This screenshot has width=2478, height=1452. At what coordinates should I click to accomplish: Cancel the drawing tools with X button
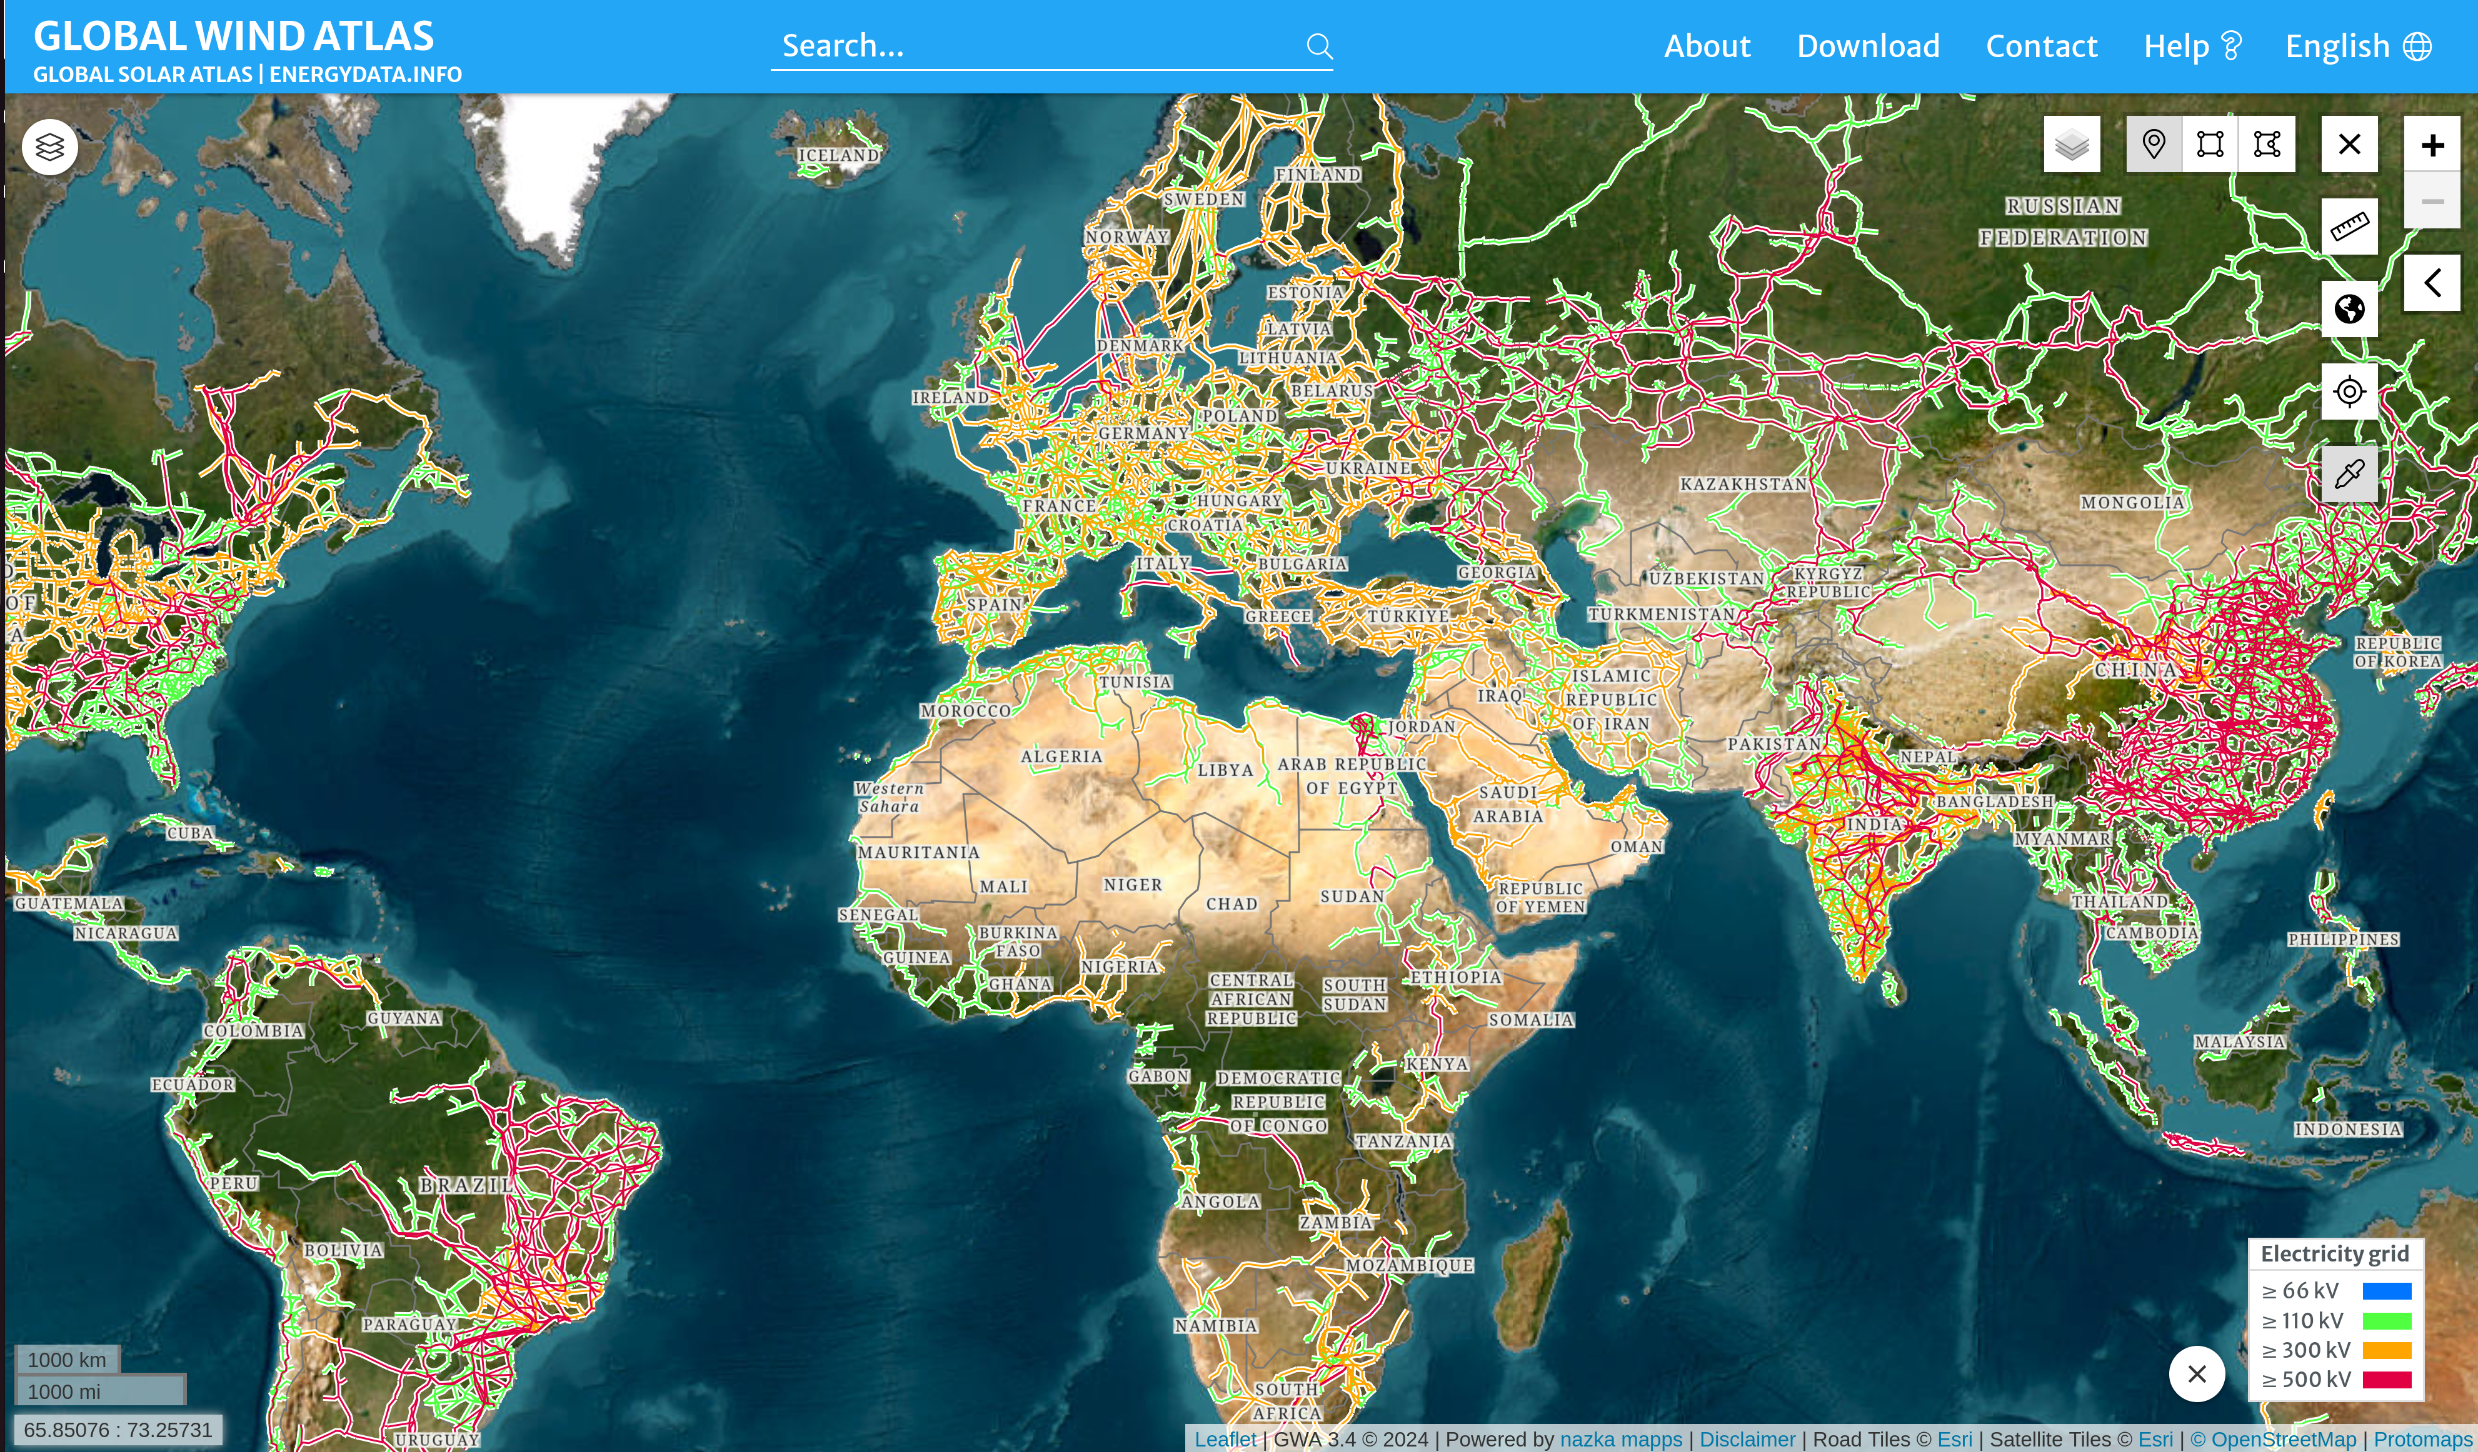[2349, 144]
